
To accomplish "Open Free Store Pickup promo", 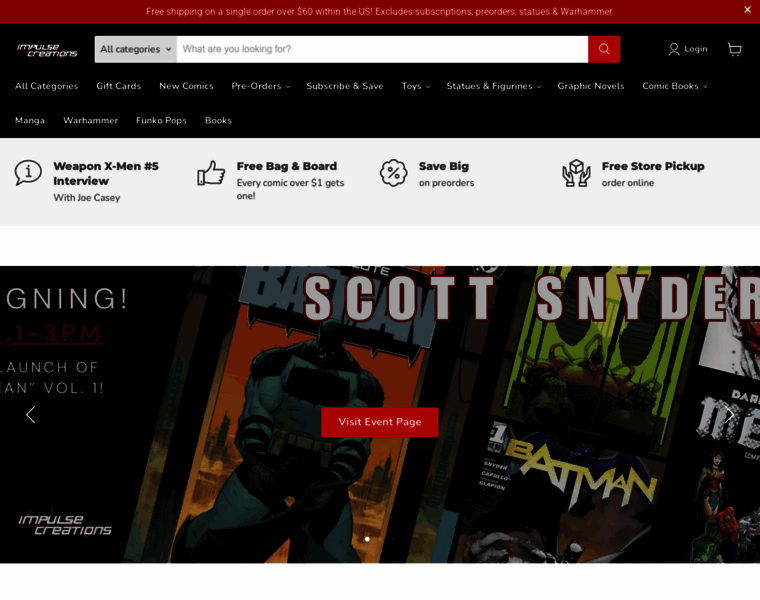I will click(x=653, y=166).
